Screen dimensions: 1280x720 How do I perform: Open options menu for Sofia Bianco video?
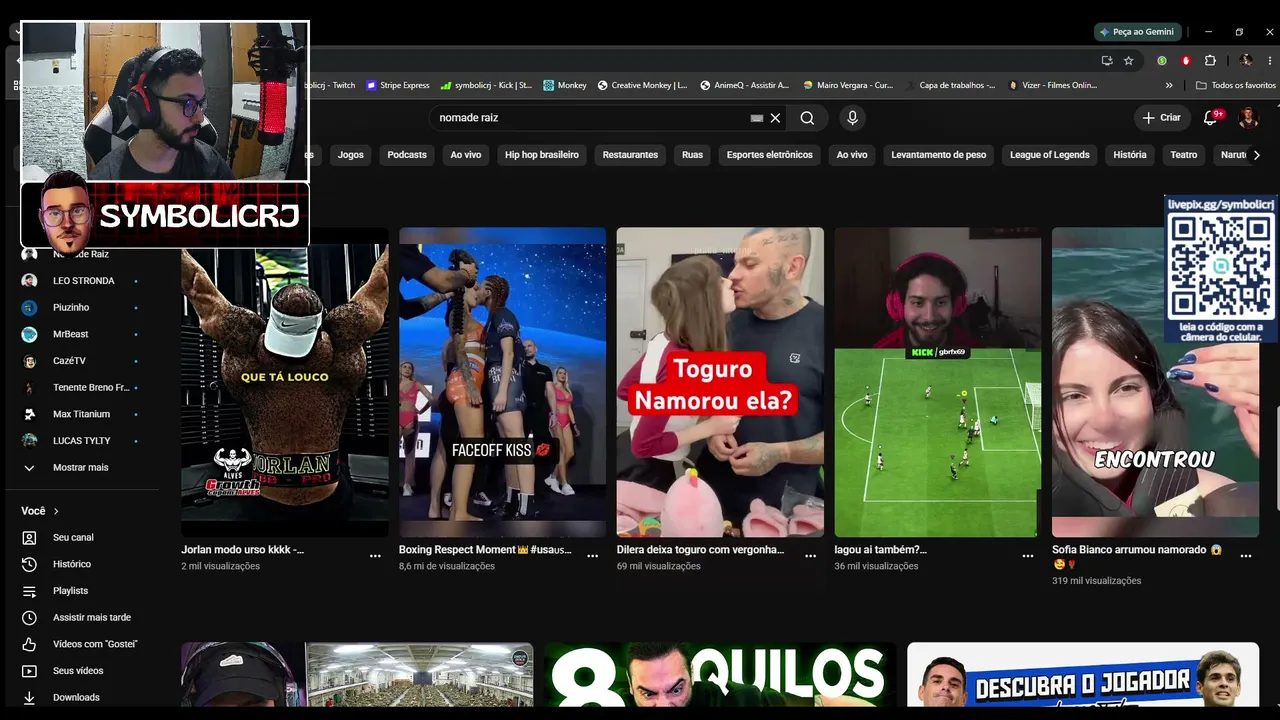click(1246, 556)
